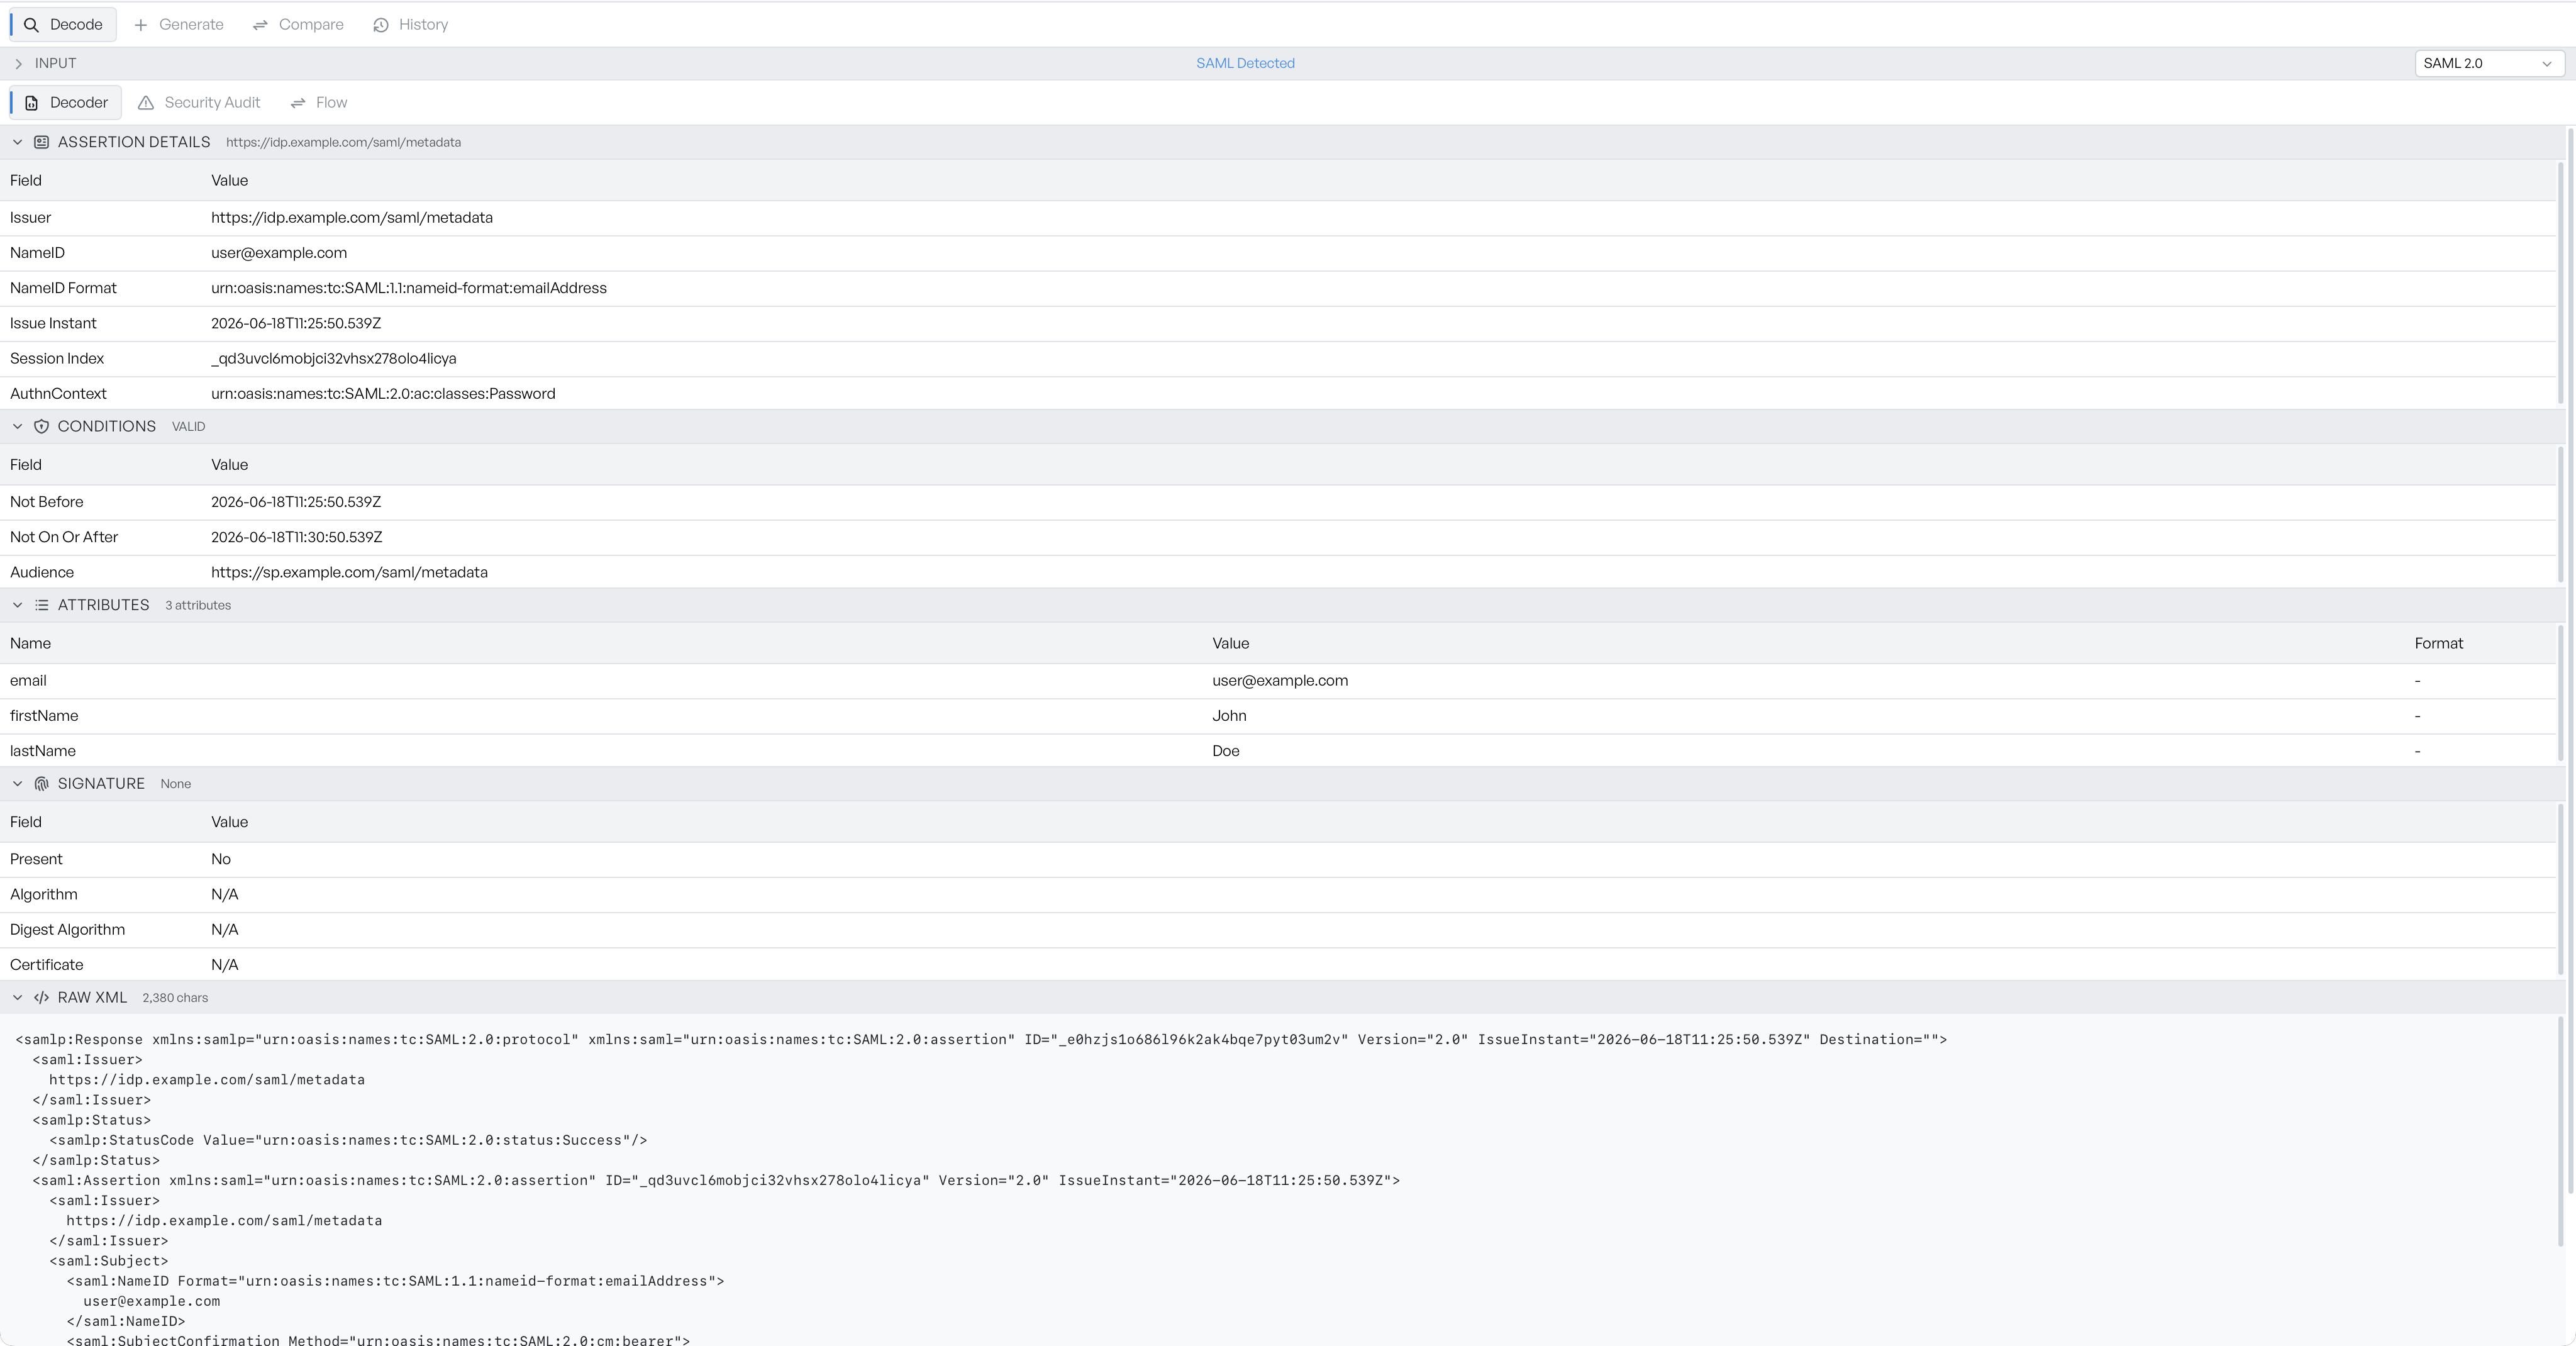Collapse the ATTRIBUTES section
Screen dimensions: 2576x1346
pos(17,605)
